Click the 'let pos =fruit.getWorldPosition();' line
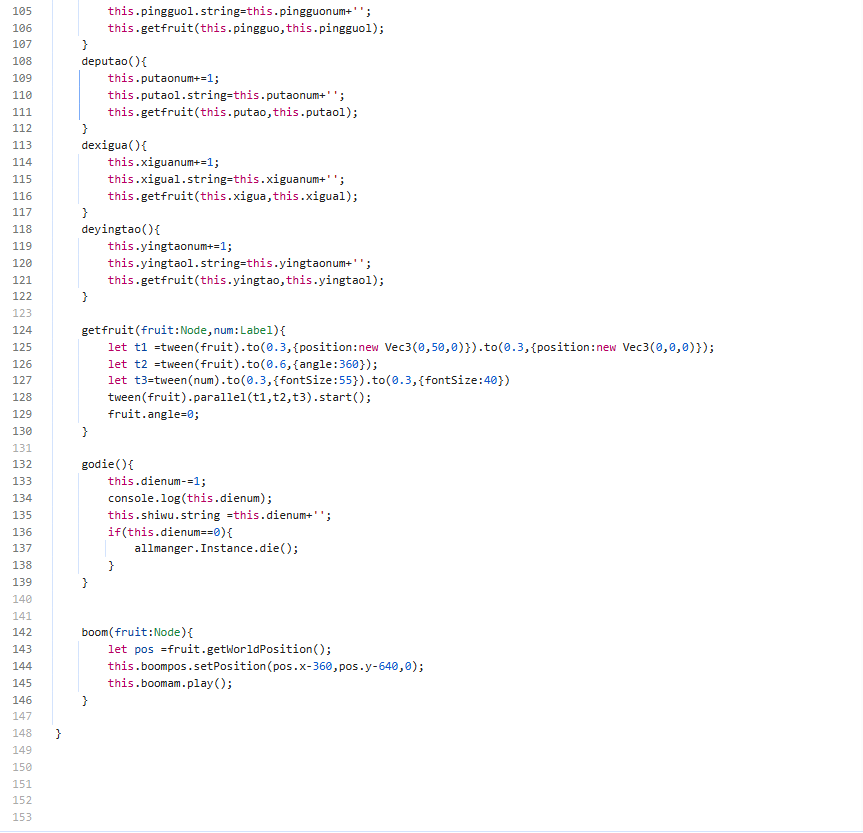The width and height of the screenshot is (863, 833). point(220,650)
